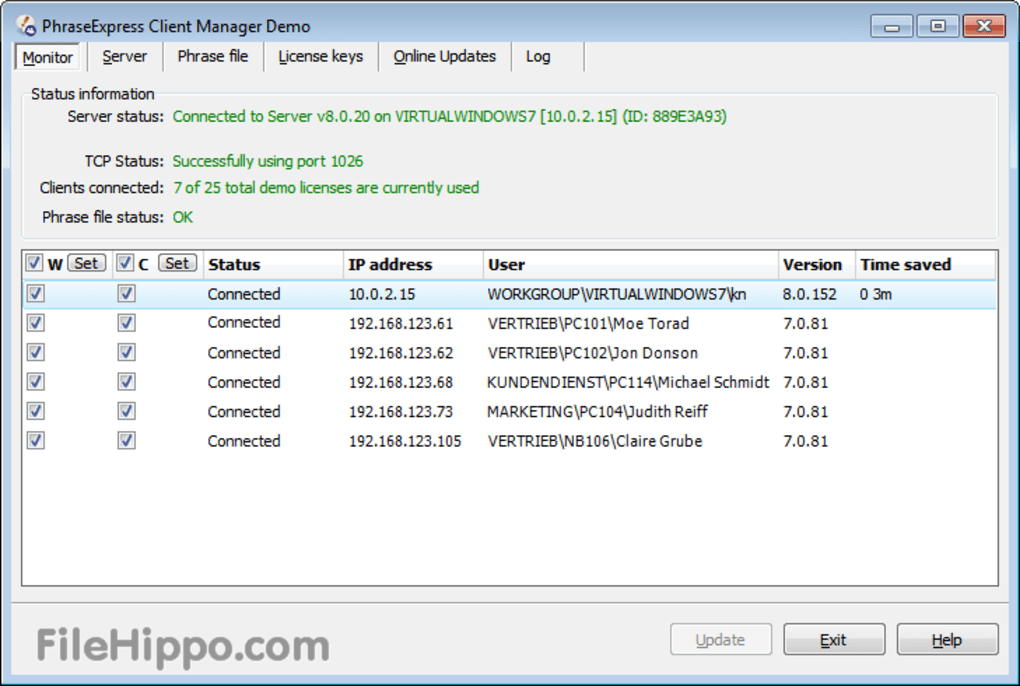This screenshot has width=1020, height=686.
Task: Go to the License keys tab
Action: click(321, 57)
